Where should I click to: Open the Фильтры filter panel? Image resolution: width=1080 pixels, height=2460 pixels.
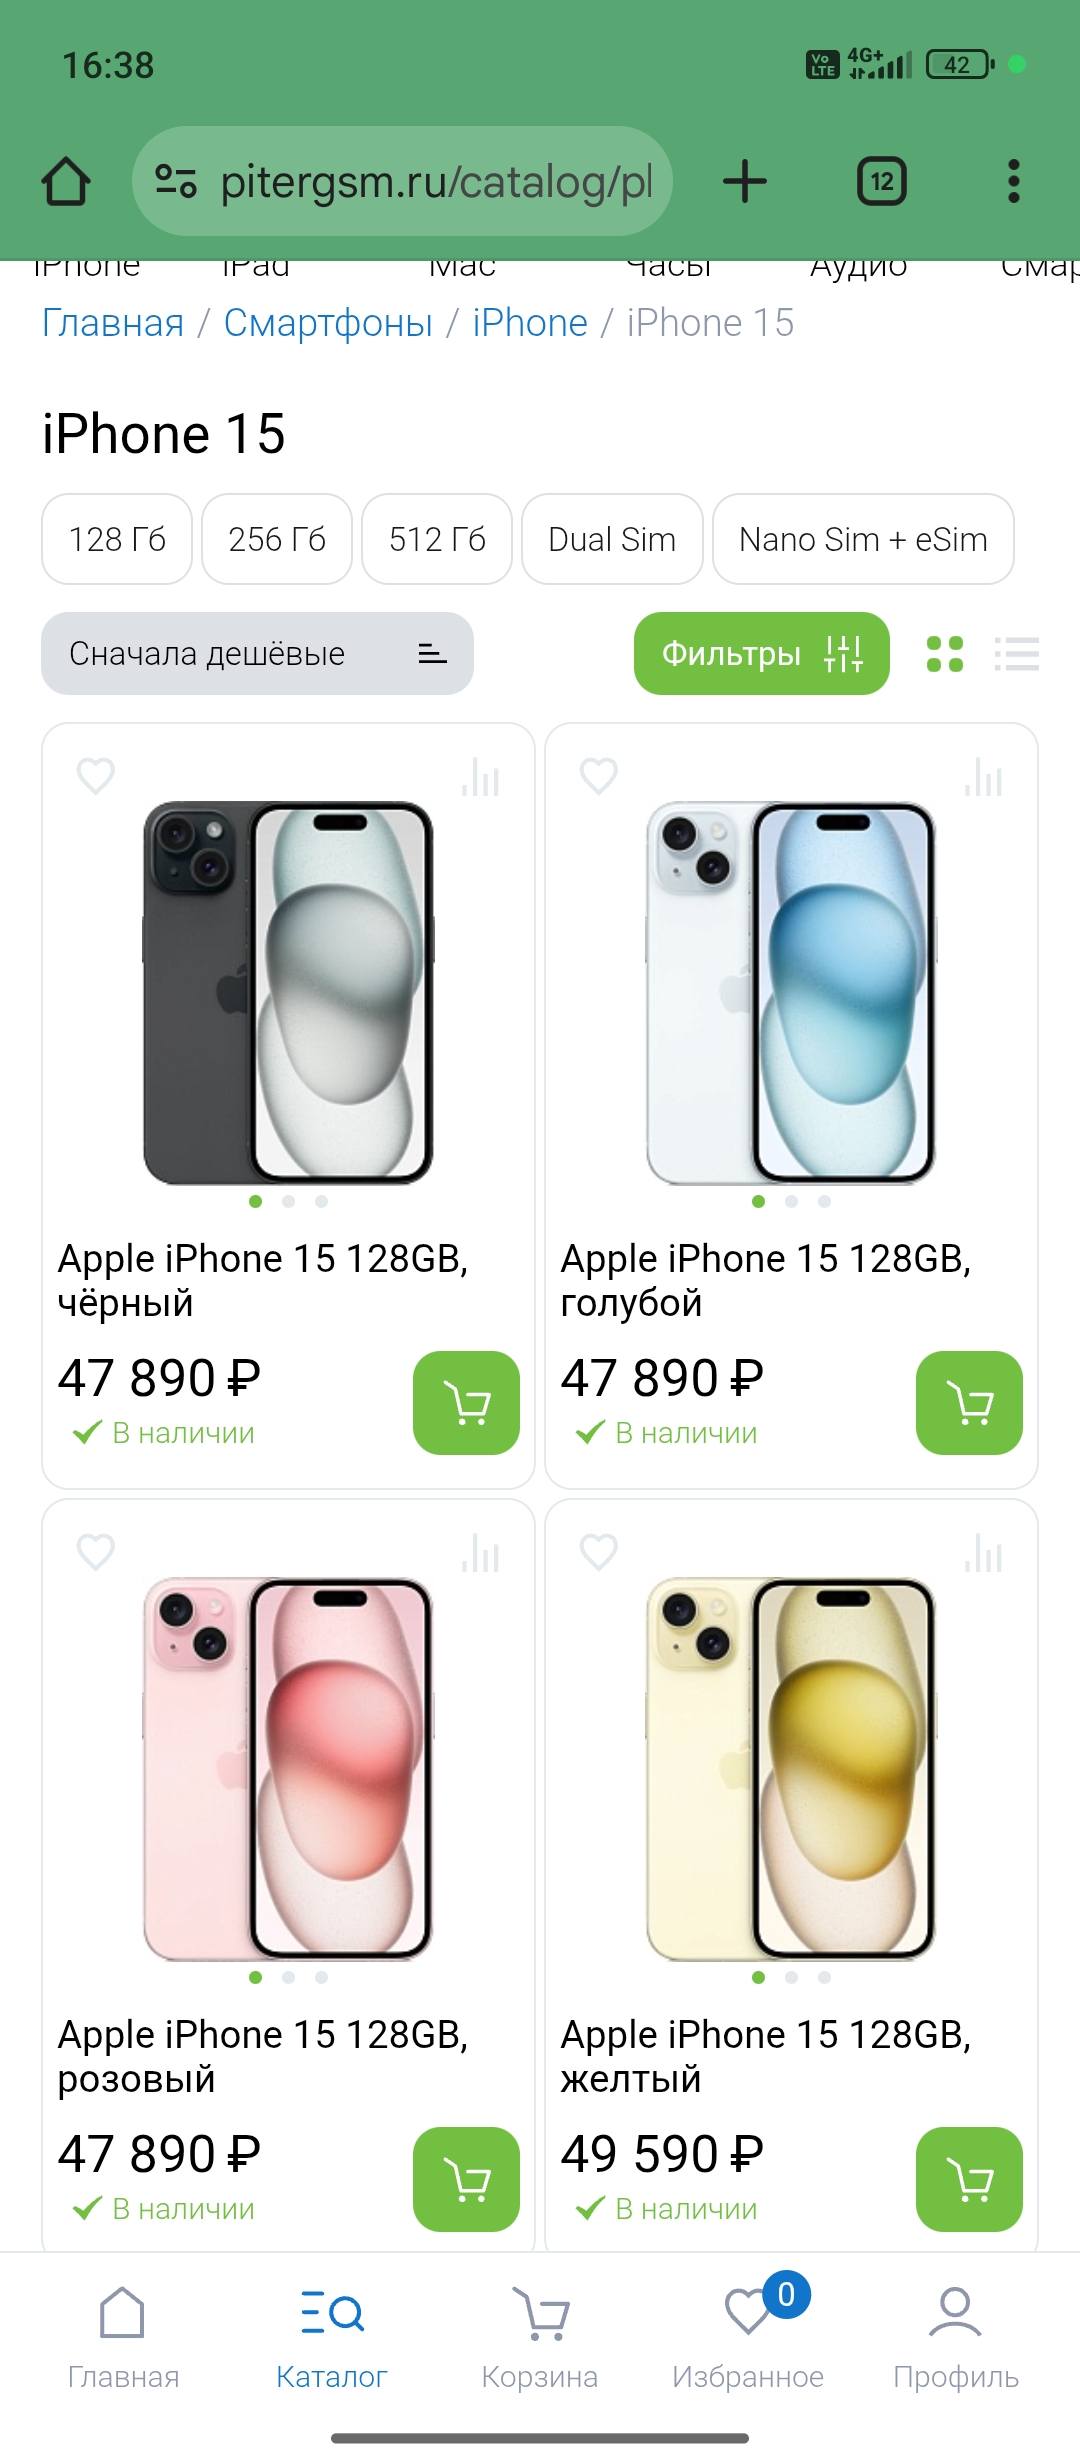[x=762, y=654]
